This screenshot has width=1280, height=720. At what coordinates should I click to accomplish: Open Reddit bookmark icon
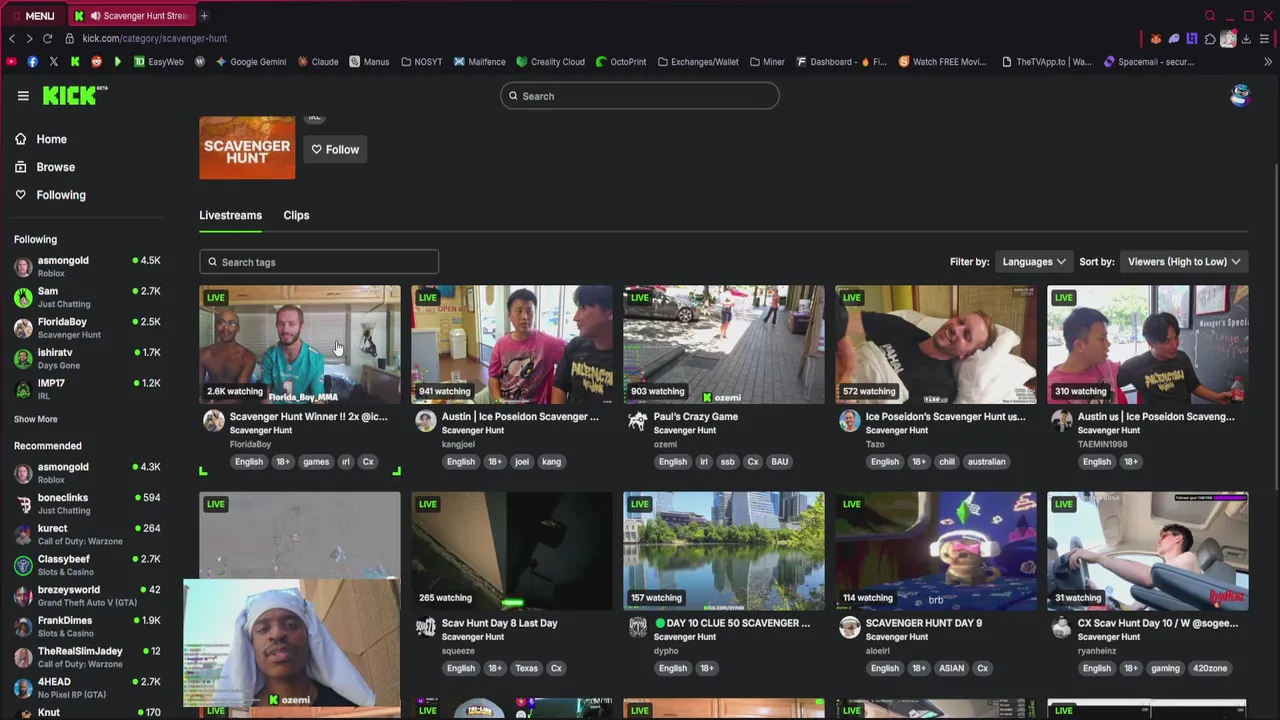pos(96,62)
